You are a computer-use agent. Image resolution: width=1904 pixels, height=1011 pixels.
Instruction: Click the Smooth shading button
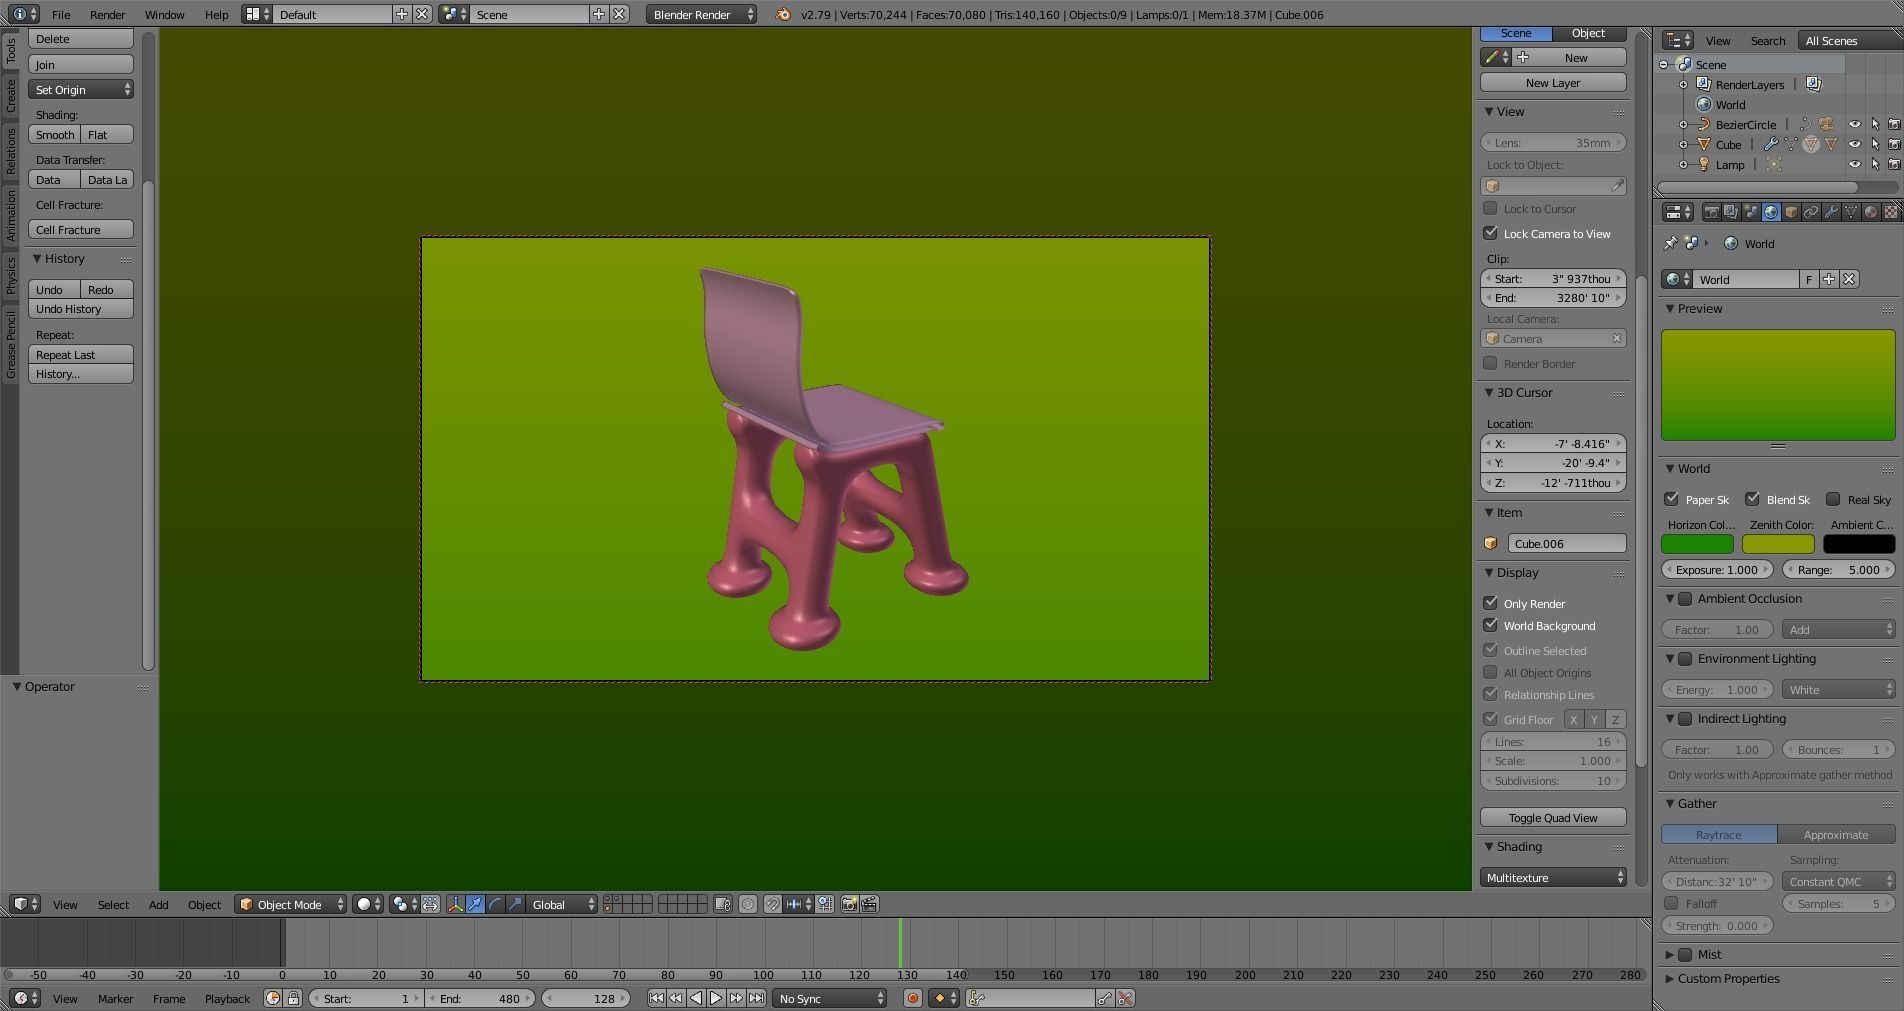point(55,134)
